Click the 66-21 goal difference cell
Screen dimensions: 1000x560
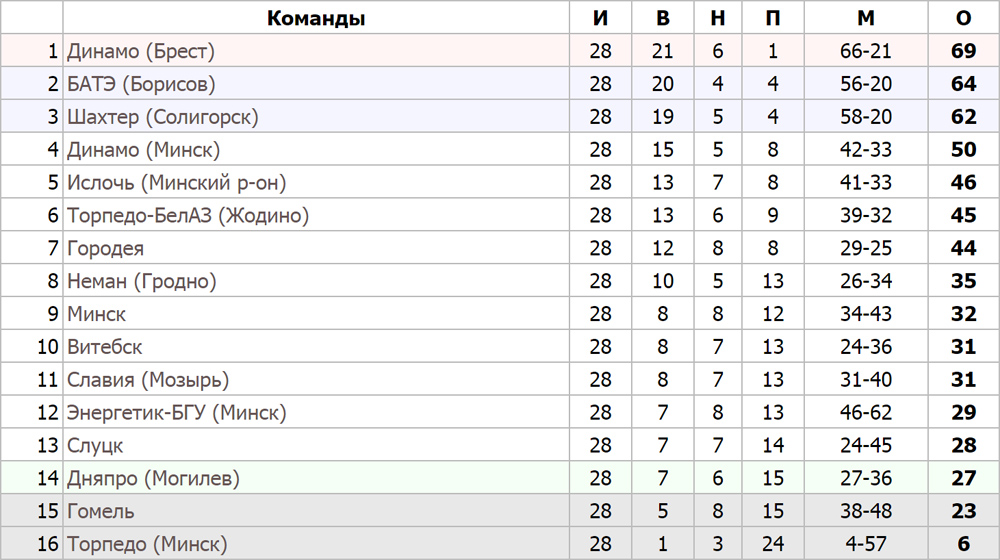pyautogui.click(x=866, y=51)
